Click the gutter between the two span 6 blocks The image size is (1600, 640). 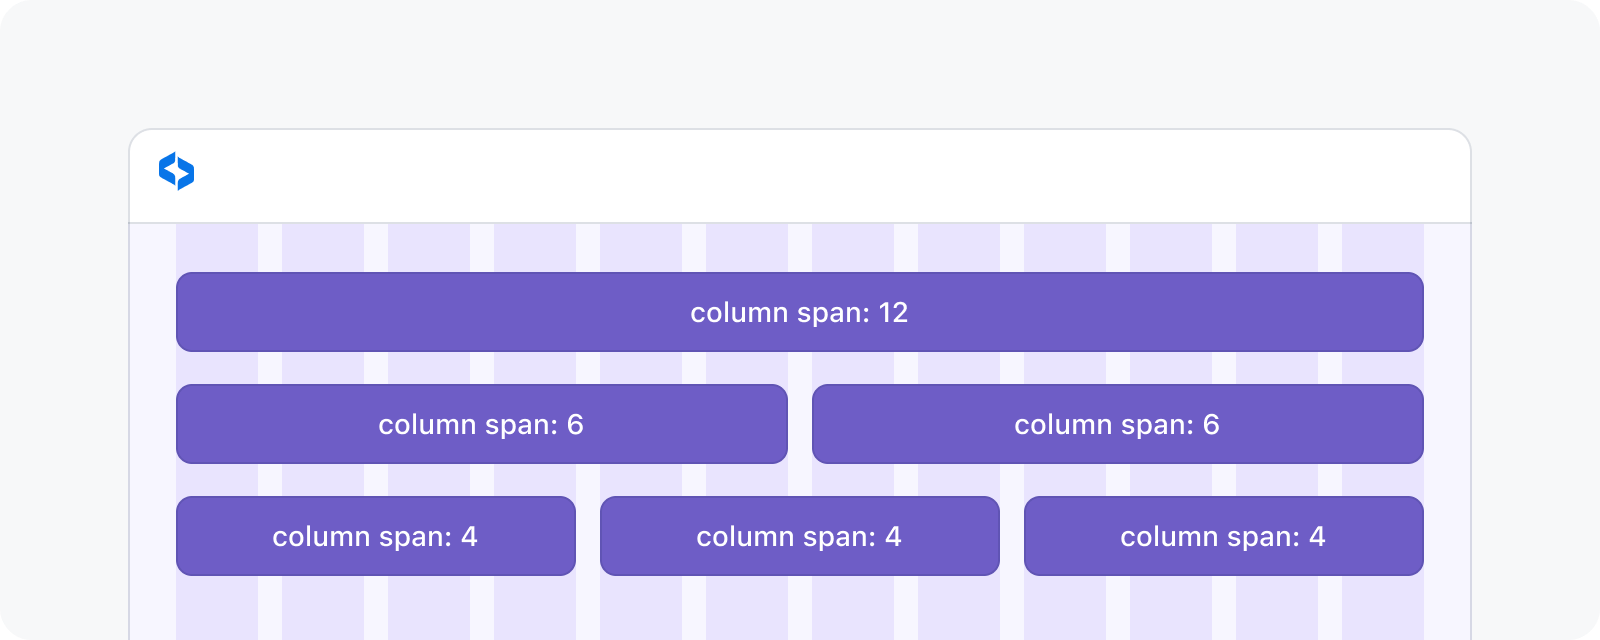(800, 424)
